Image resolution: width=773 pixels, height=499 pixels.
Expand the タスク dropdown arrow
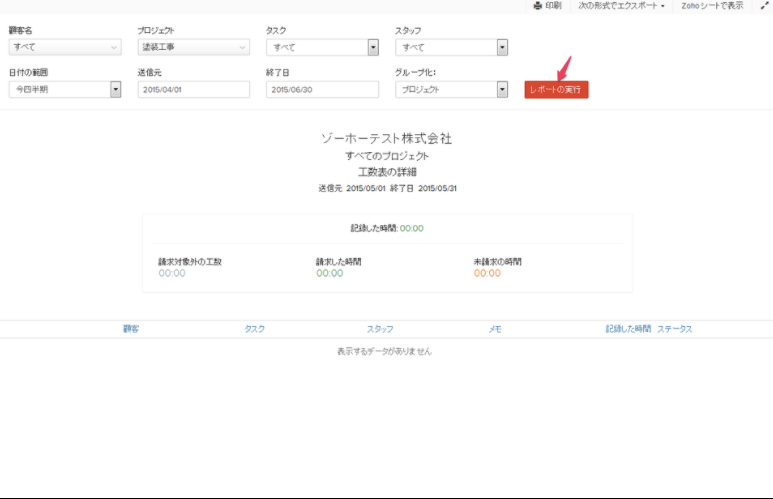373,47
